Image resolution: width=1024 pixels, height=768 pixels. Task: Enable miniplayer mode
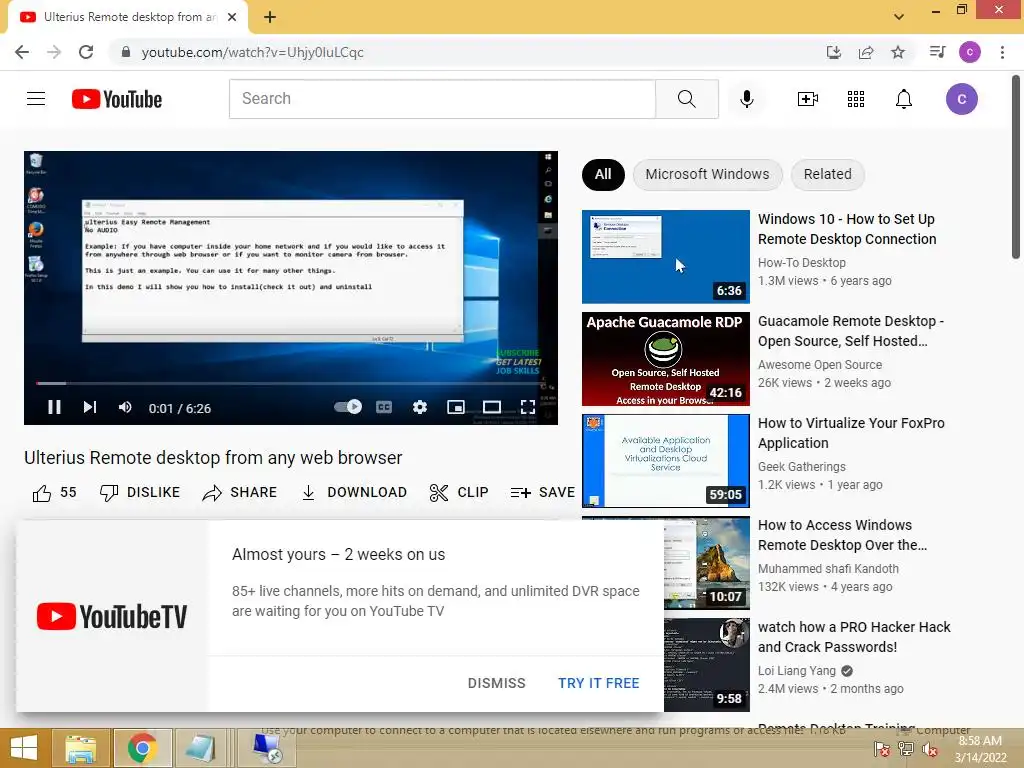pos(456,407)
